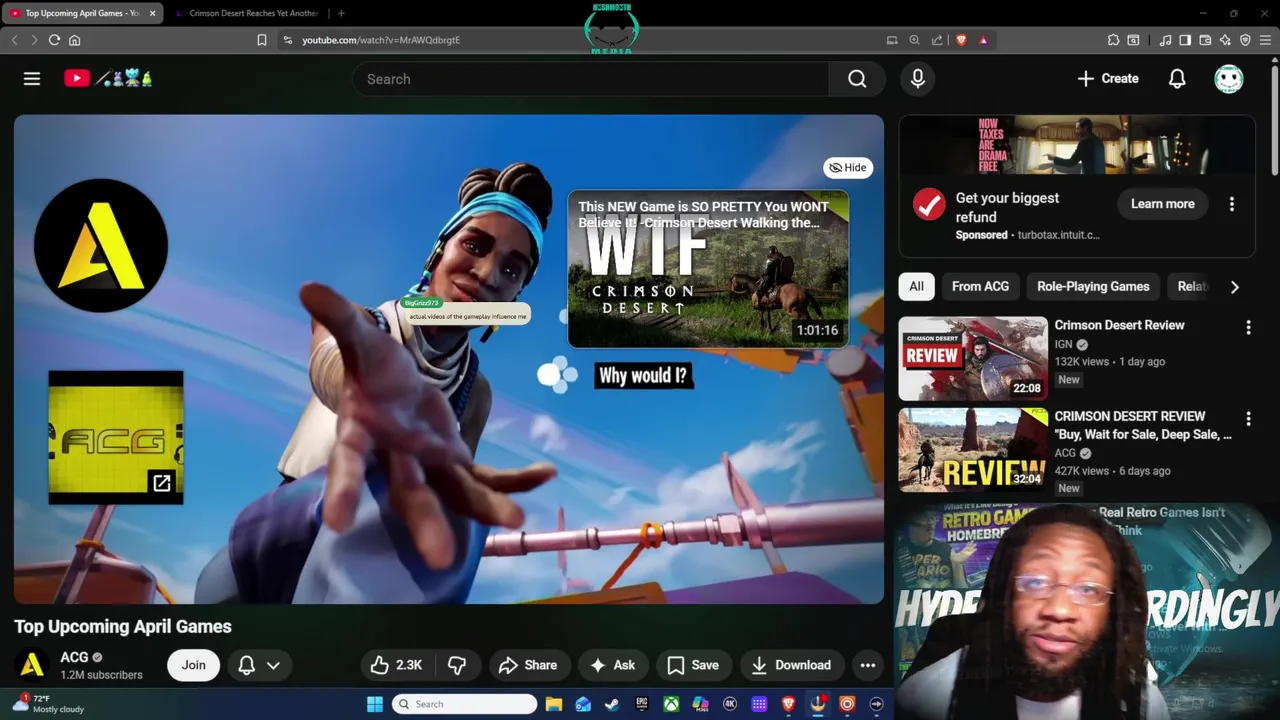This screenshot has width=1280, height=720.
Task: Open Crimson Desert Review title link
Action: (x=1119, y=325)
